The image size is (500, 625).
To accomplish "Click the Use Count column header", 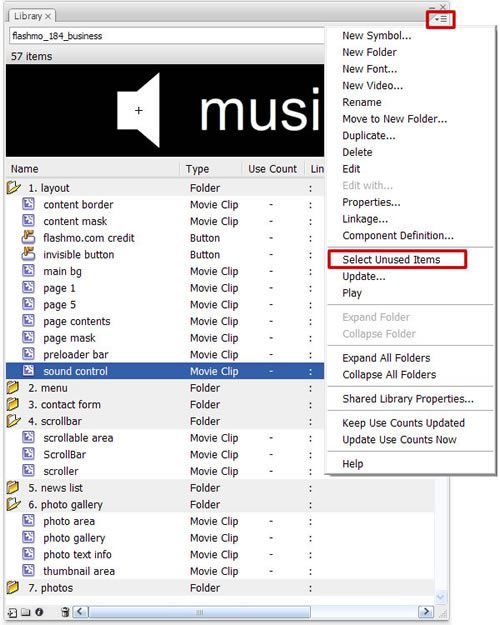I will [272, 169].
